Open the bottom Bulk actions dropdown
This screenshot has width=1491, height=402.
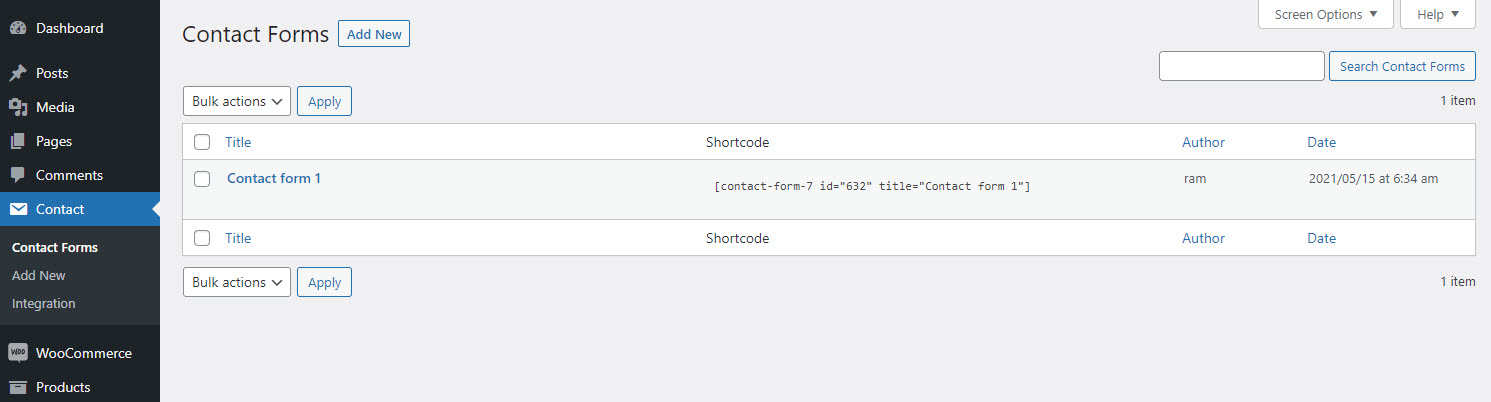pos(237,282)
